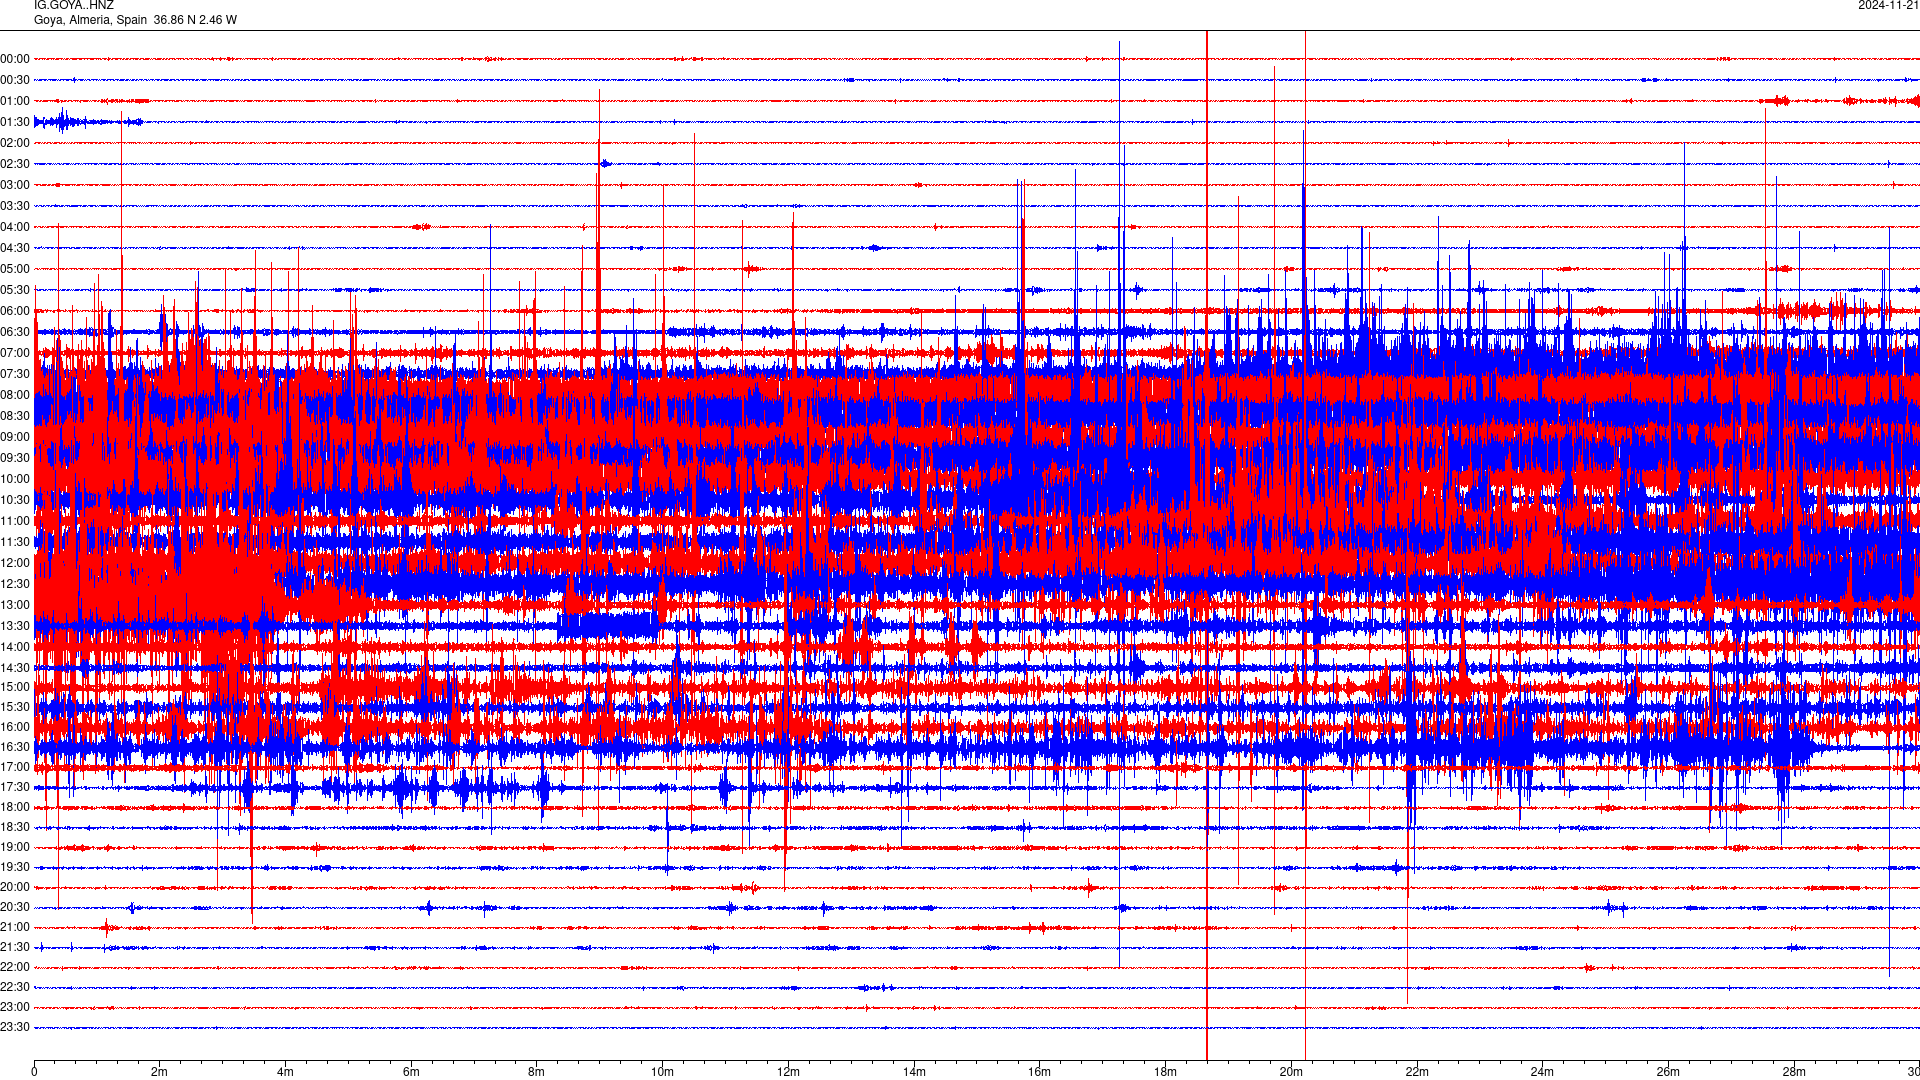Click the 26m tick on the time axis

coord(1668,1072)
